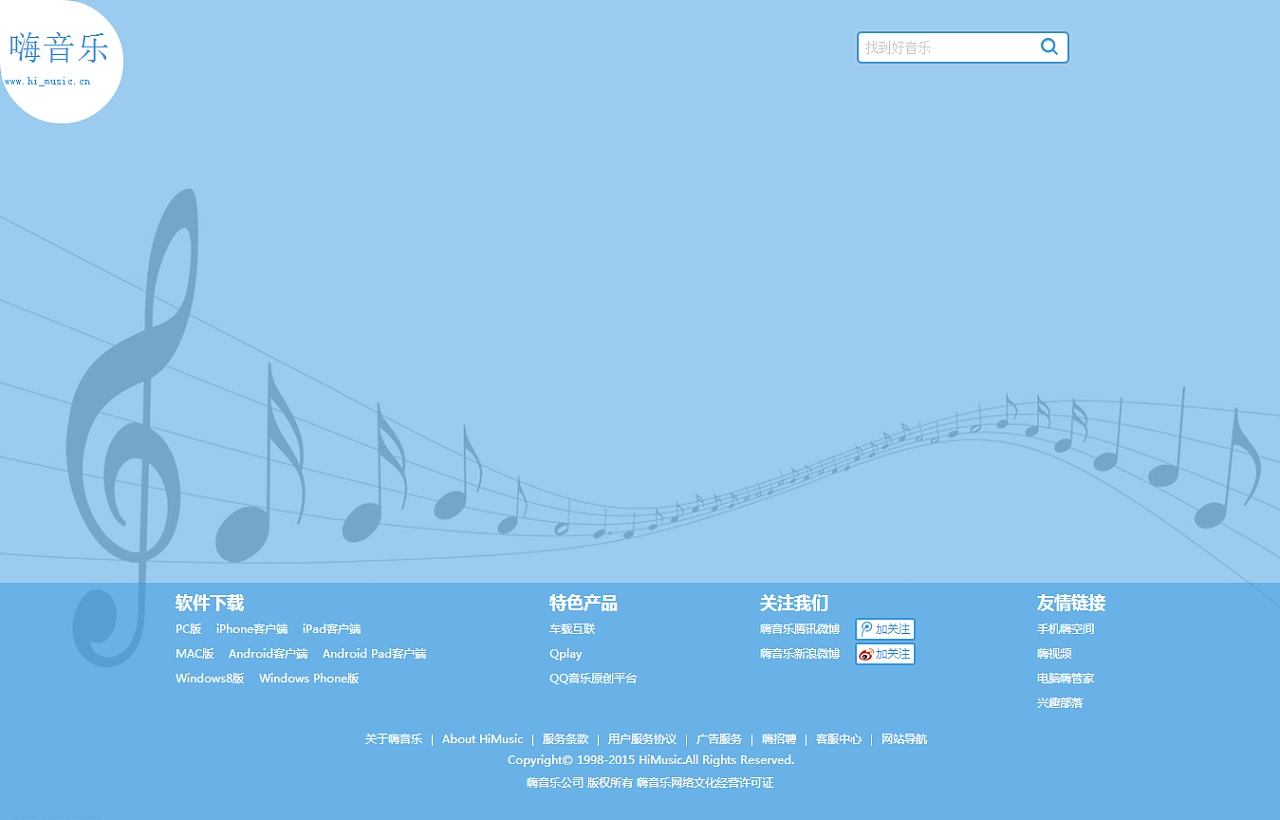Open the 车载互联 product link

(x=572, y=629)
